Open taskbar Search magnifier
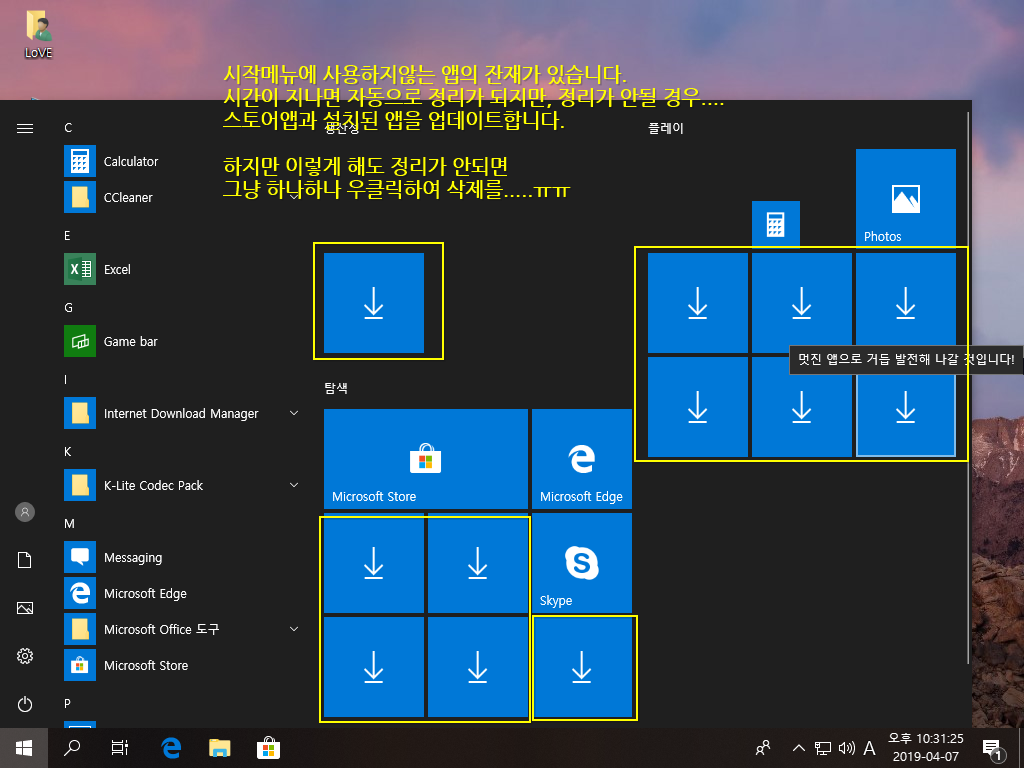Viewport: 1024px width, 768px height. [72, 748]
